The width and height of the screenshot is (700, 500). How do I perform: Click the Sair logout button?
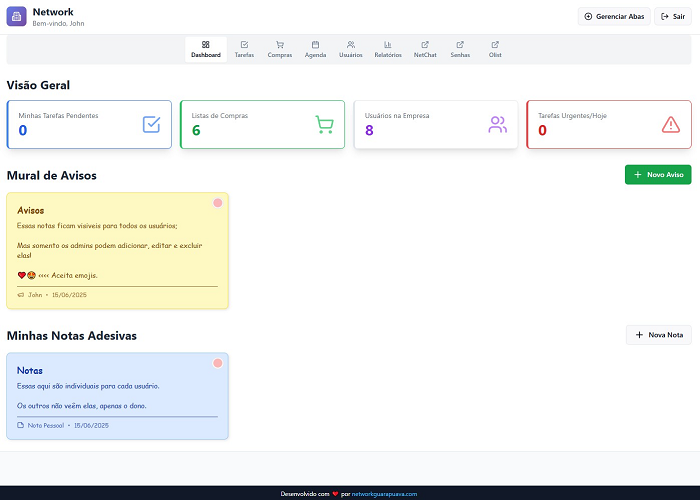[x=673, y=17]
